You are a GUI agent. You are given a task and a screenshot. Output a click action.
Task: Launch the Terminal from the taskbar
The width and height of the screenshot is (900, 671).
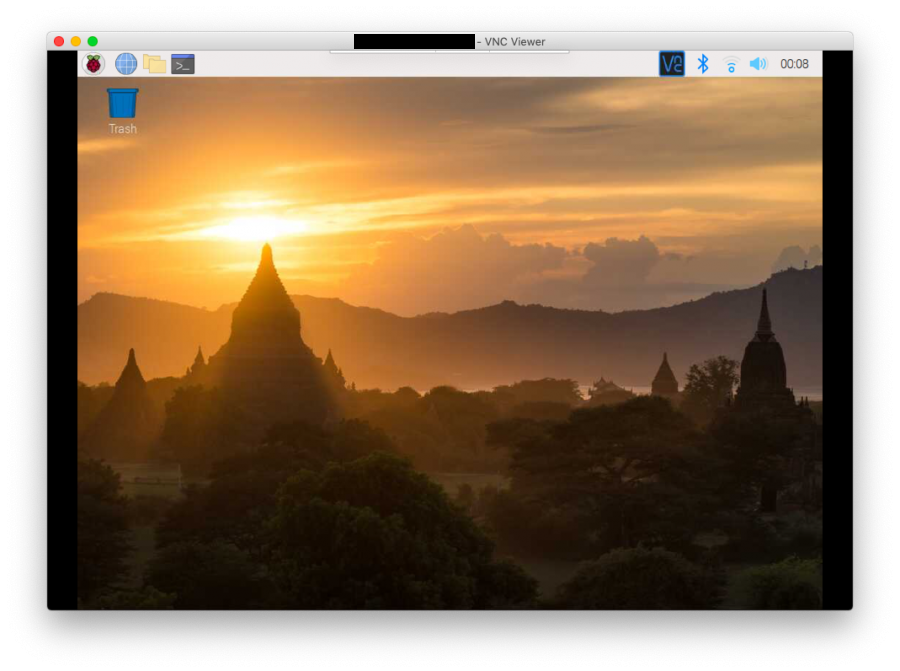pos(183,64)
